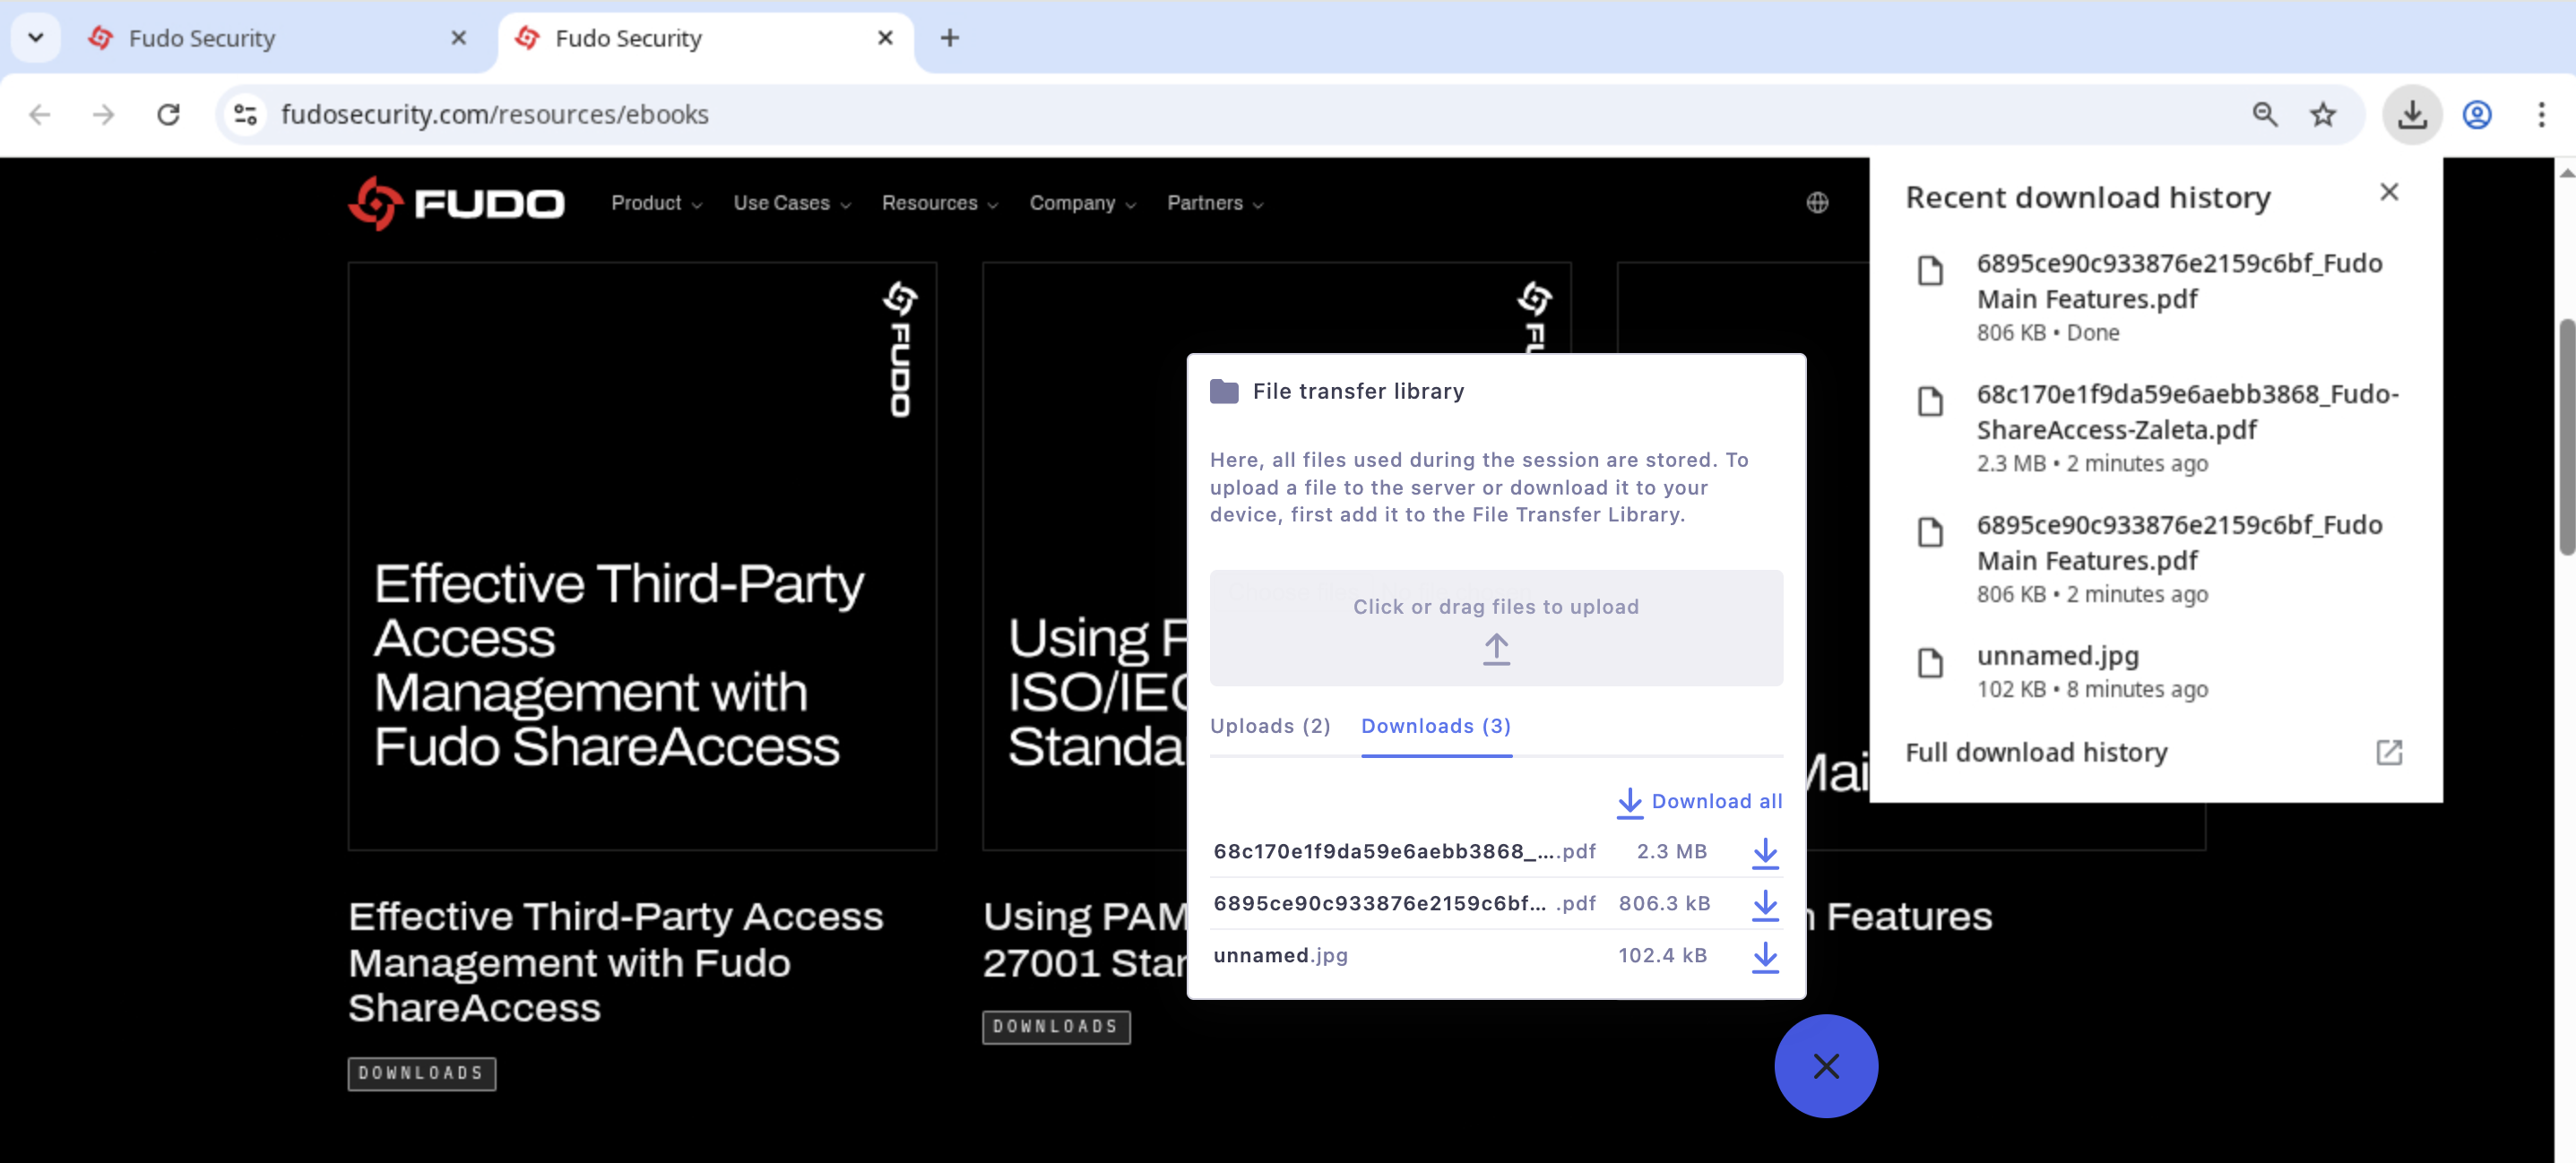
Task: Click the file icon beside unnamed.jpg download
Action: pos(1930,663)
